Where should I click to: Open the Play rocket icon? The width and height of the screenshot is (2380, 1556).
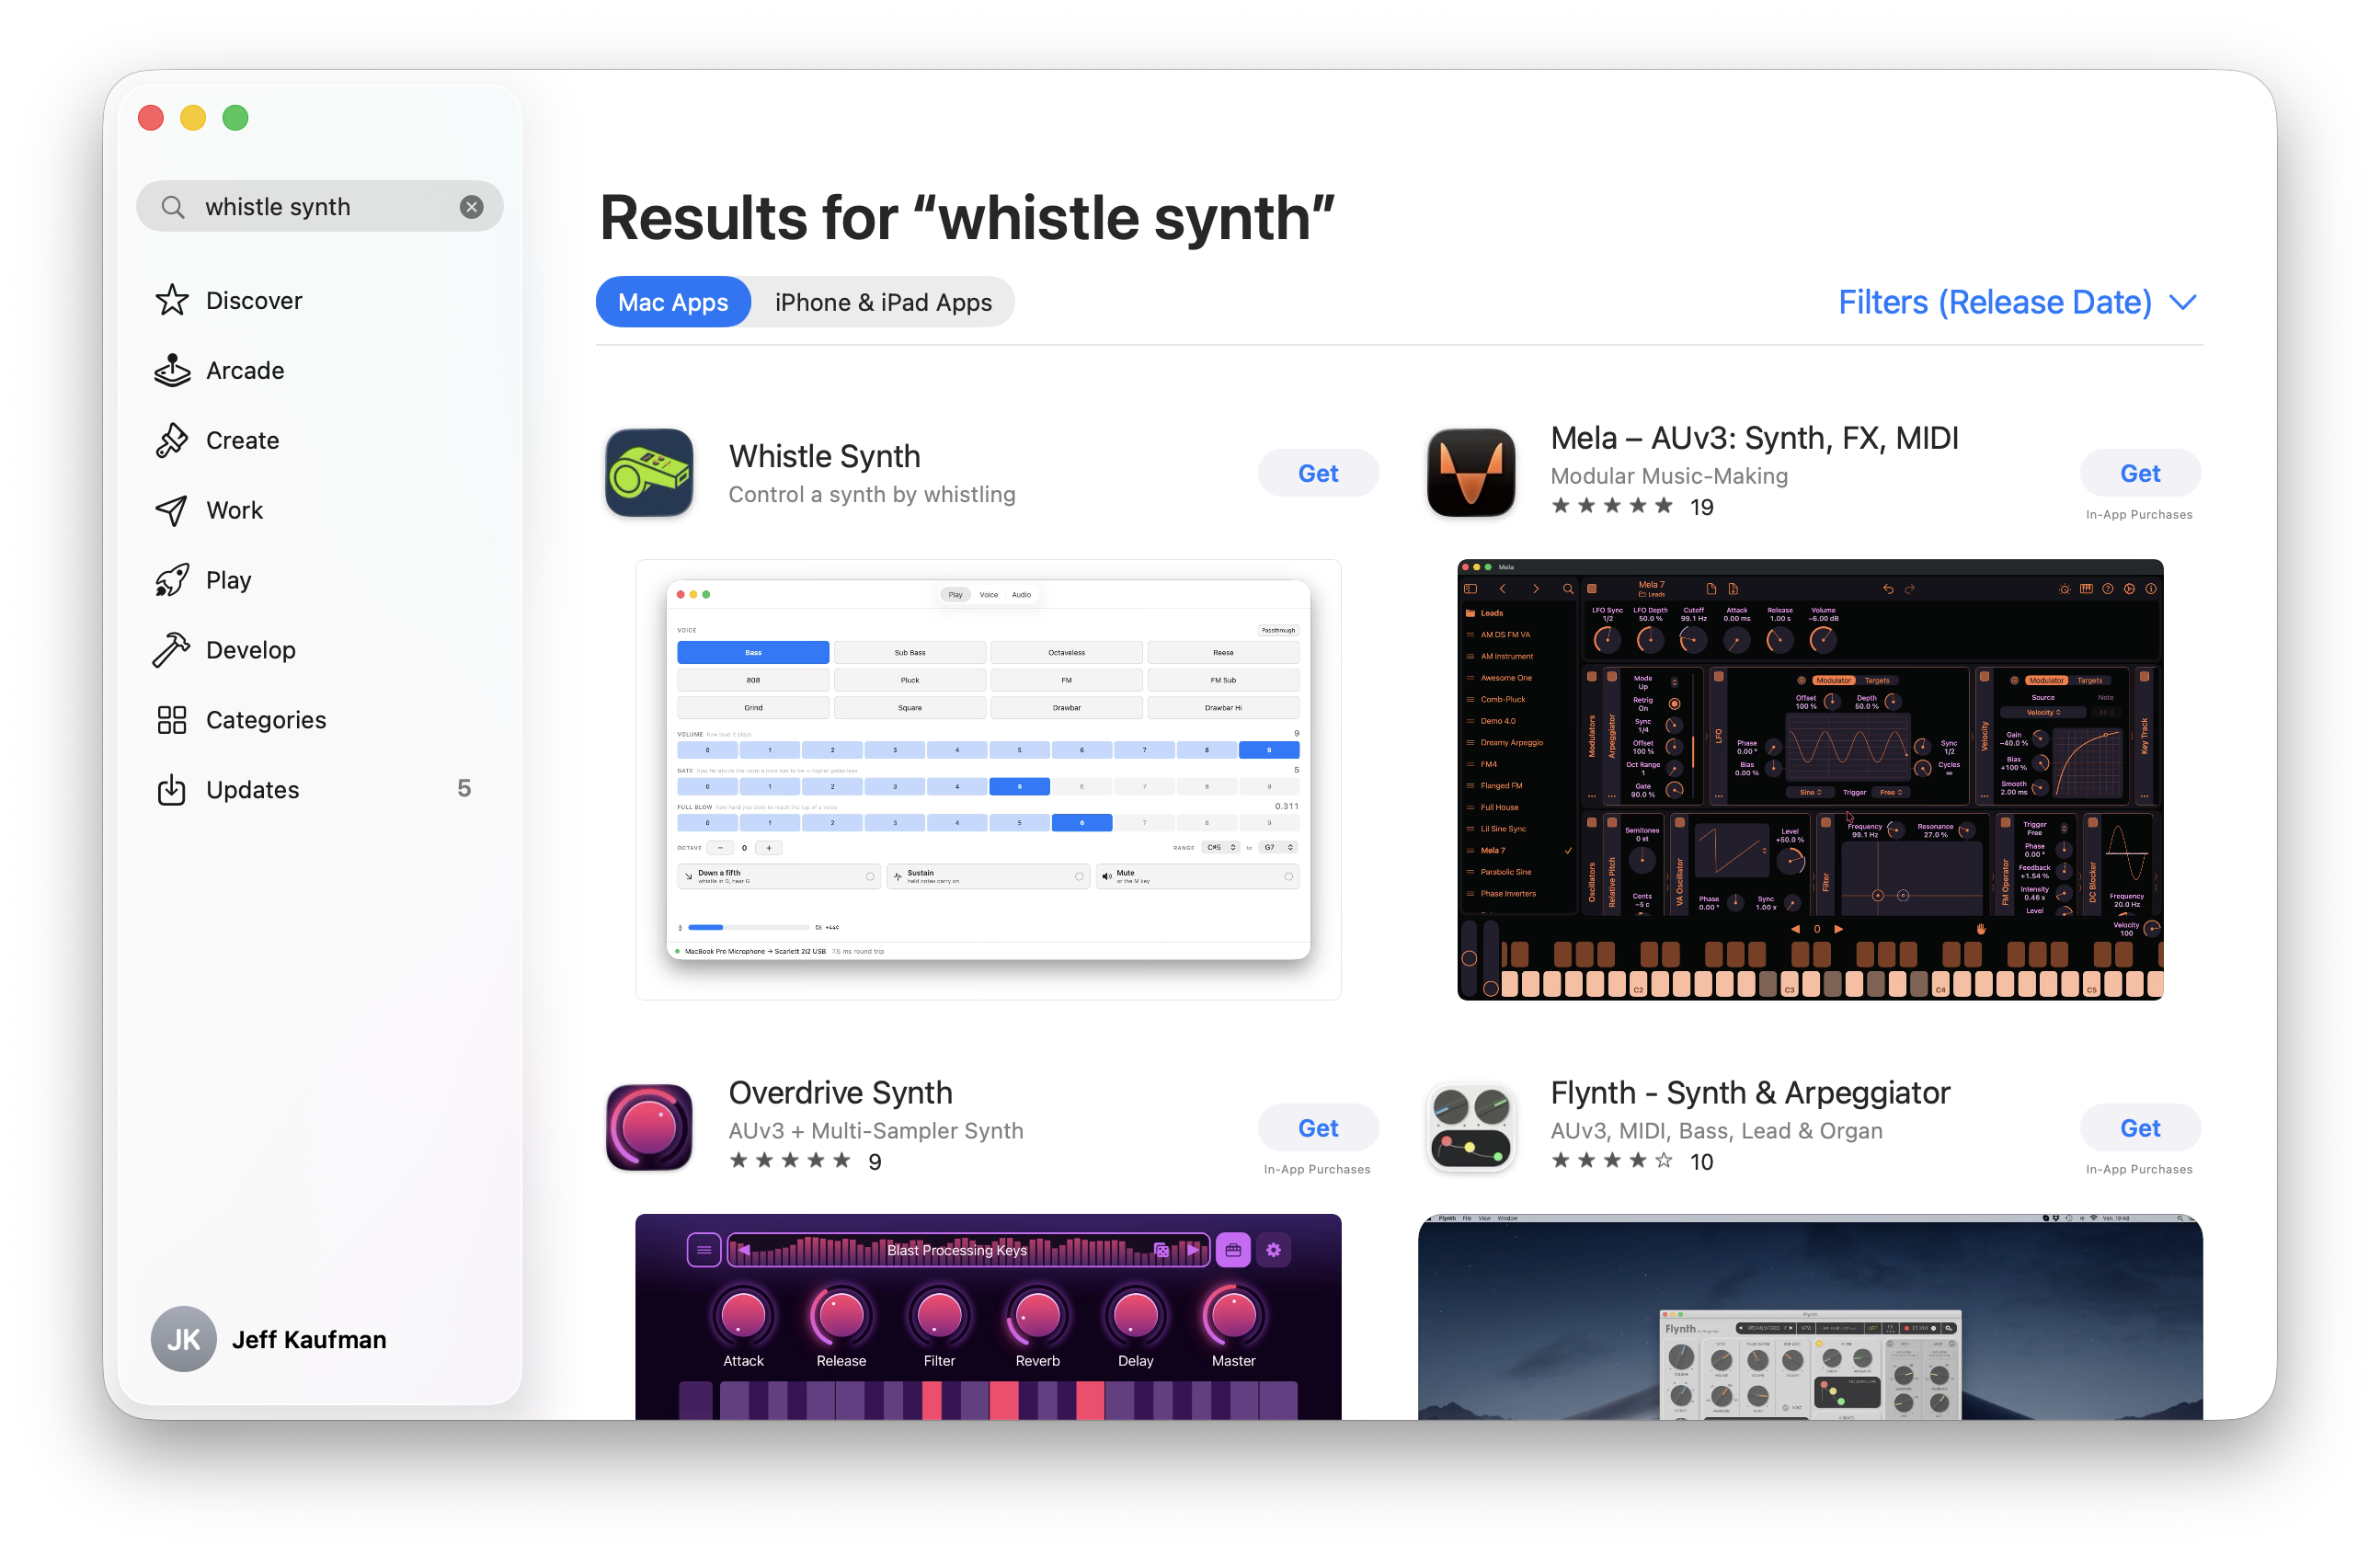(x=172, y=580)
